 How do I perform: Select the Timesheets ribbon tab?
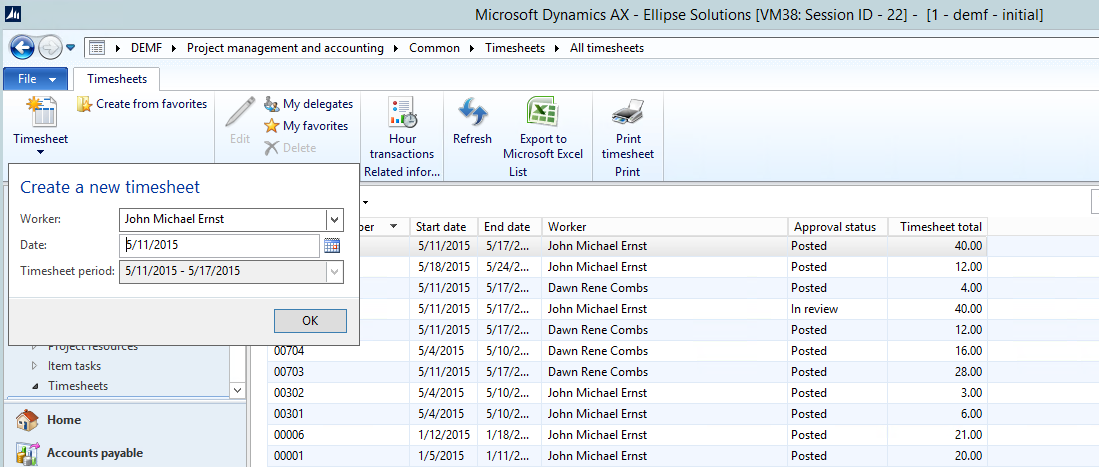coord(117,78)
